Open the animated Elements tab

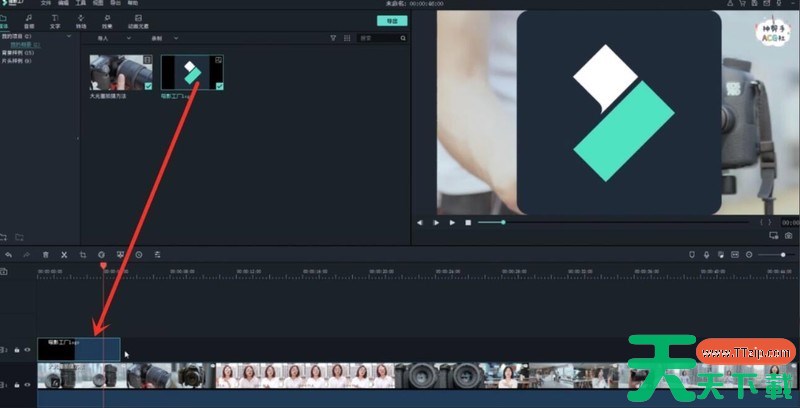click(138, 21)
